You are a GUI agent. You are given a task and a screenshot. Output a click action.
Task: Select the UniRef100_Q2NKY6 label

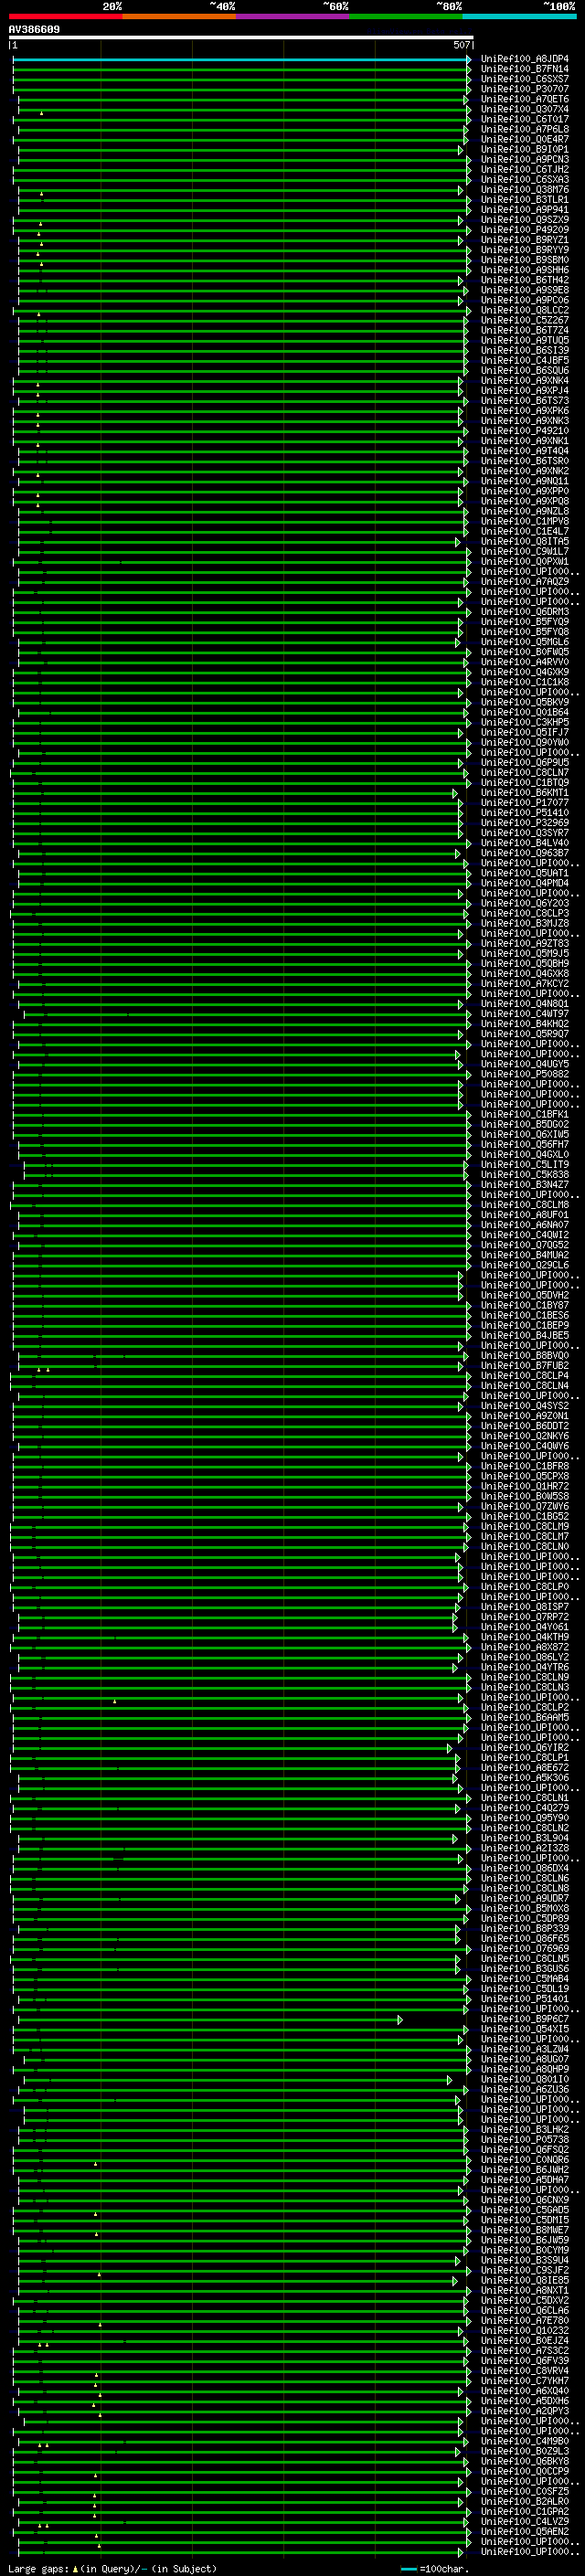tap(525, 1436)
